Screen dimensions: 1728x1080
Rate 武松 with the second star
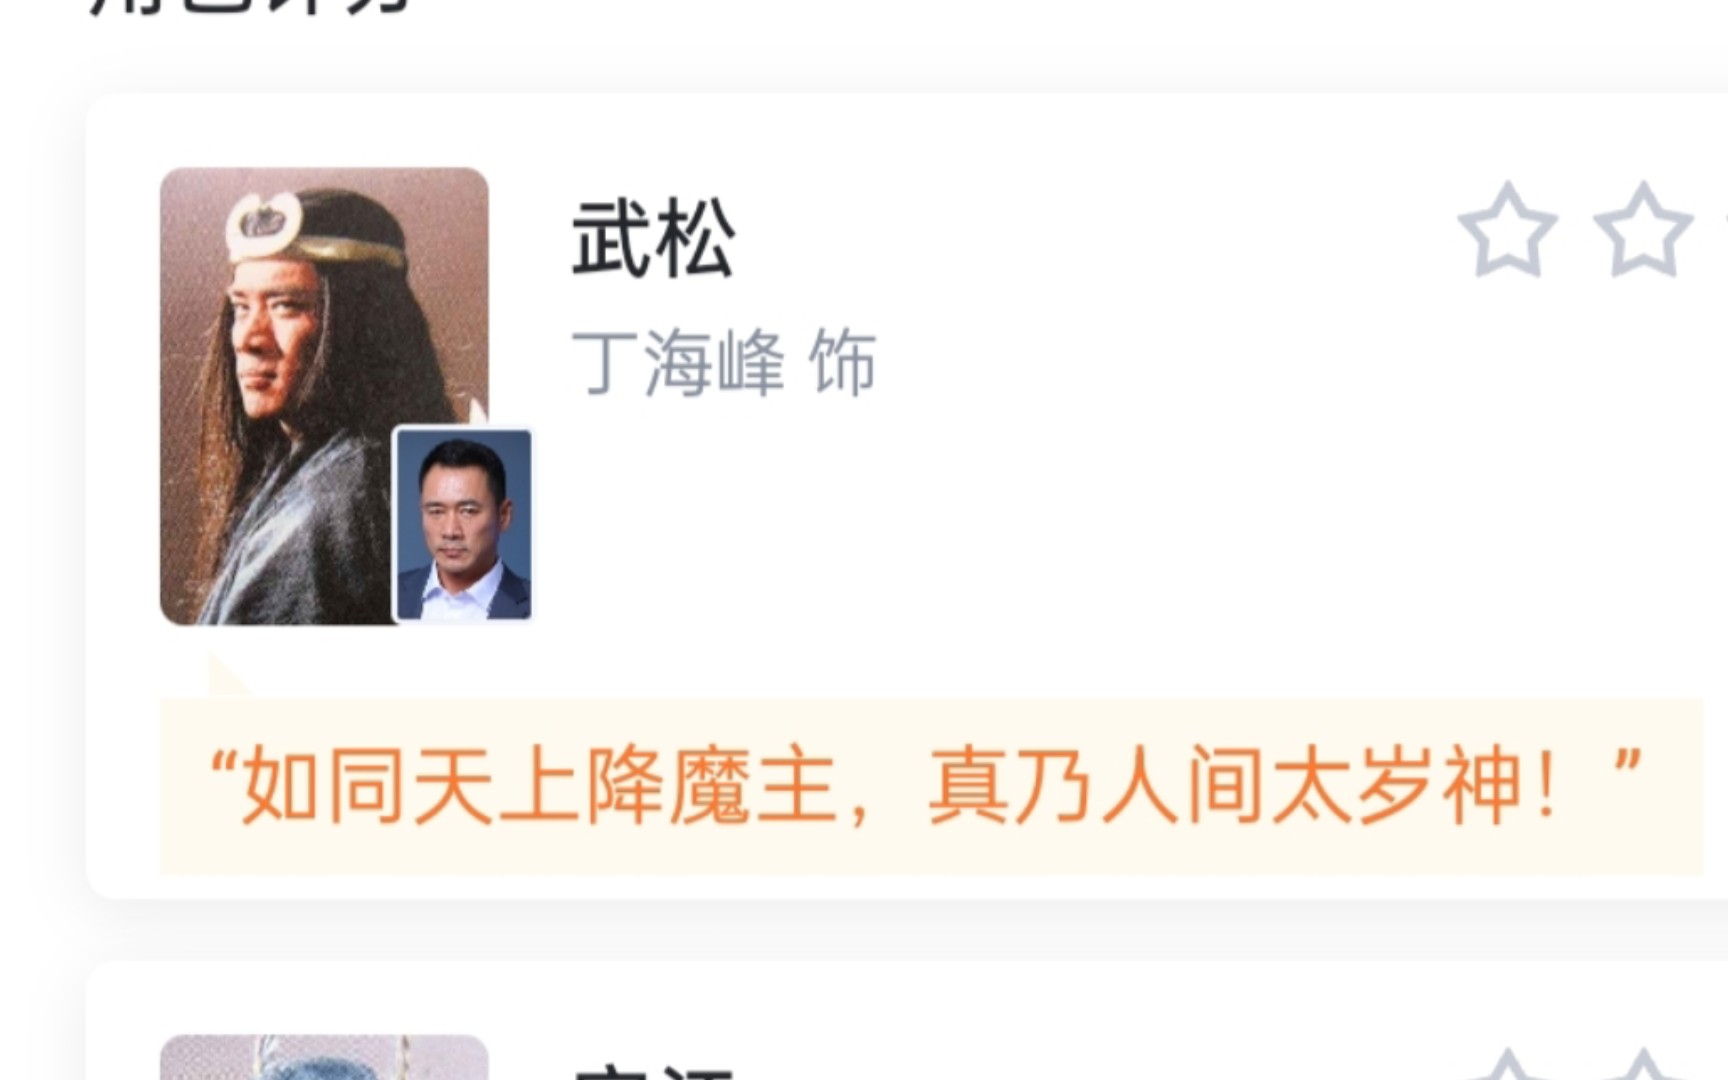pyautogui.click(x=1642, y=230)
